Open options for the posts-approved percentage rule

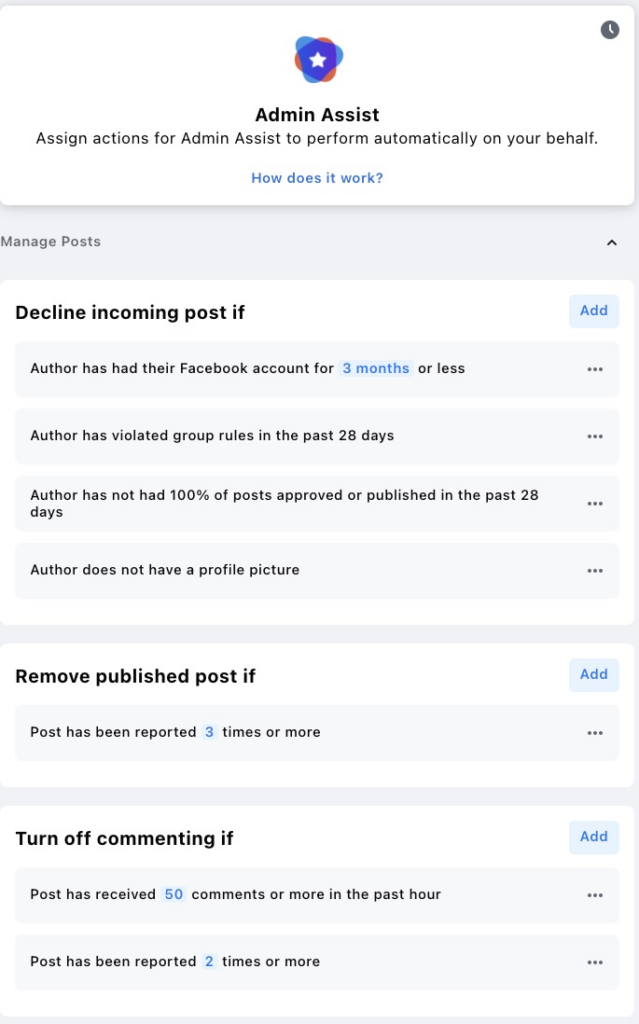[595, 503]
